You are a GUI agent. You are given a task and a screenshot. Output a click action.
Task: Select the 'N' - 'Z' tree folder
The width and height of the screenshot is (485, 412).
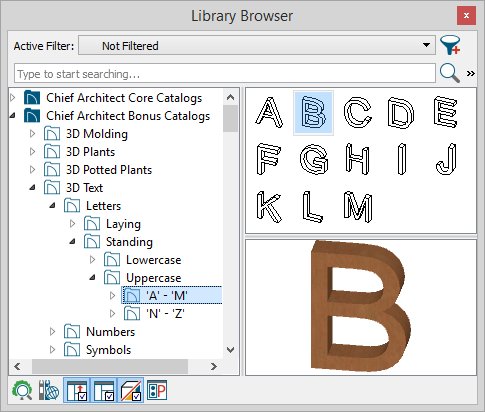click(165, 313)
